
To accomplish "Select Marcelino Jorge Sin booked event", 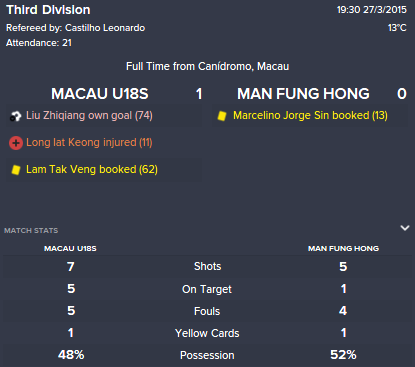I will (x=310, y=116).
